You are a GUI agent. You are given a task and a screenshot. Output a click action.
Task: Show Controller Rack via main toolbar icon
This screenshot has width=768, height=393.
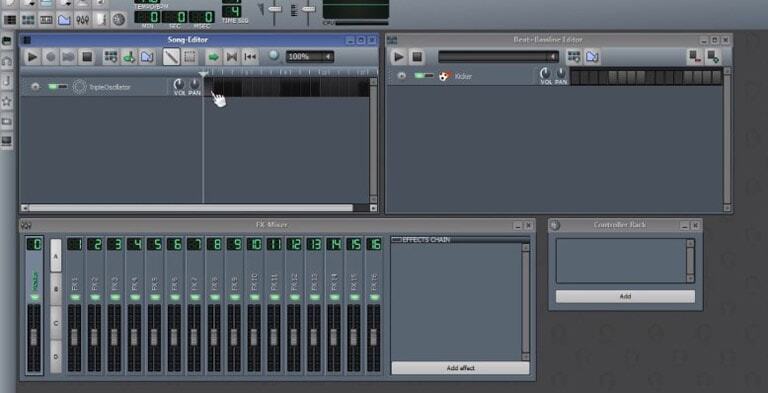tap(119, 20)
